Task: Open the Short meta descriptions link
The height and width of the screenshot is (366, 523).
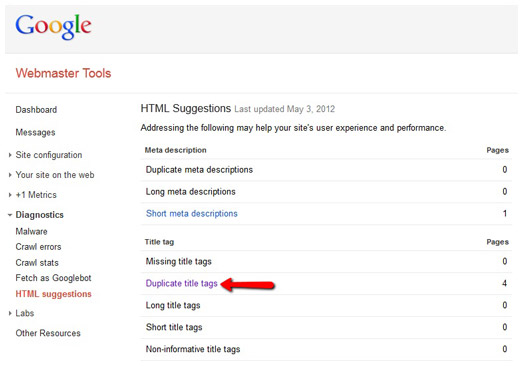Action: tap(192, 214)
